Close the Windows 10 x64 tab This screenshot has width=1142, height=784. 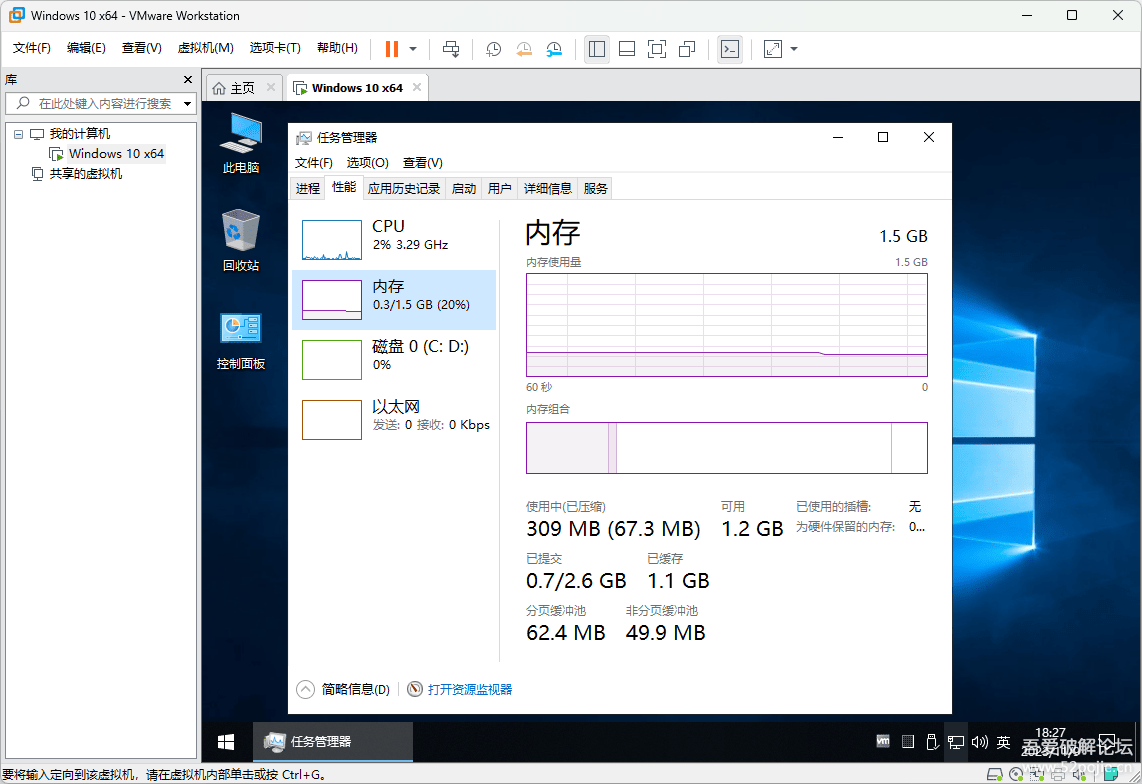pyautogui.click(x=417, y=87)
